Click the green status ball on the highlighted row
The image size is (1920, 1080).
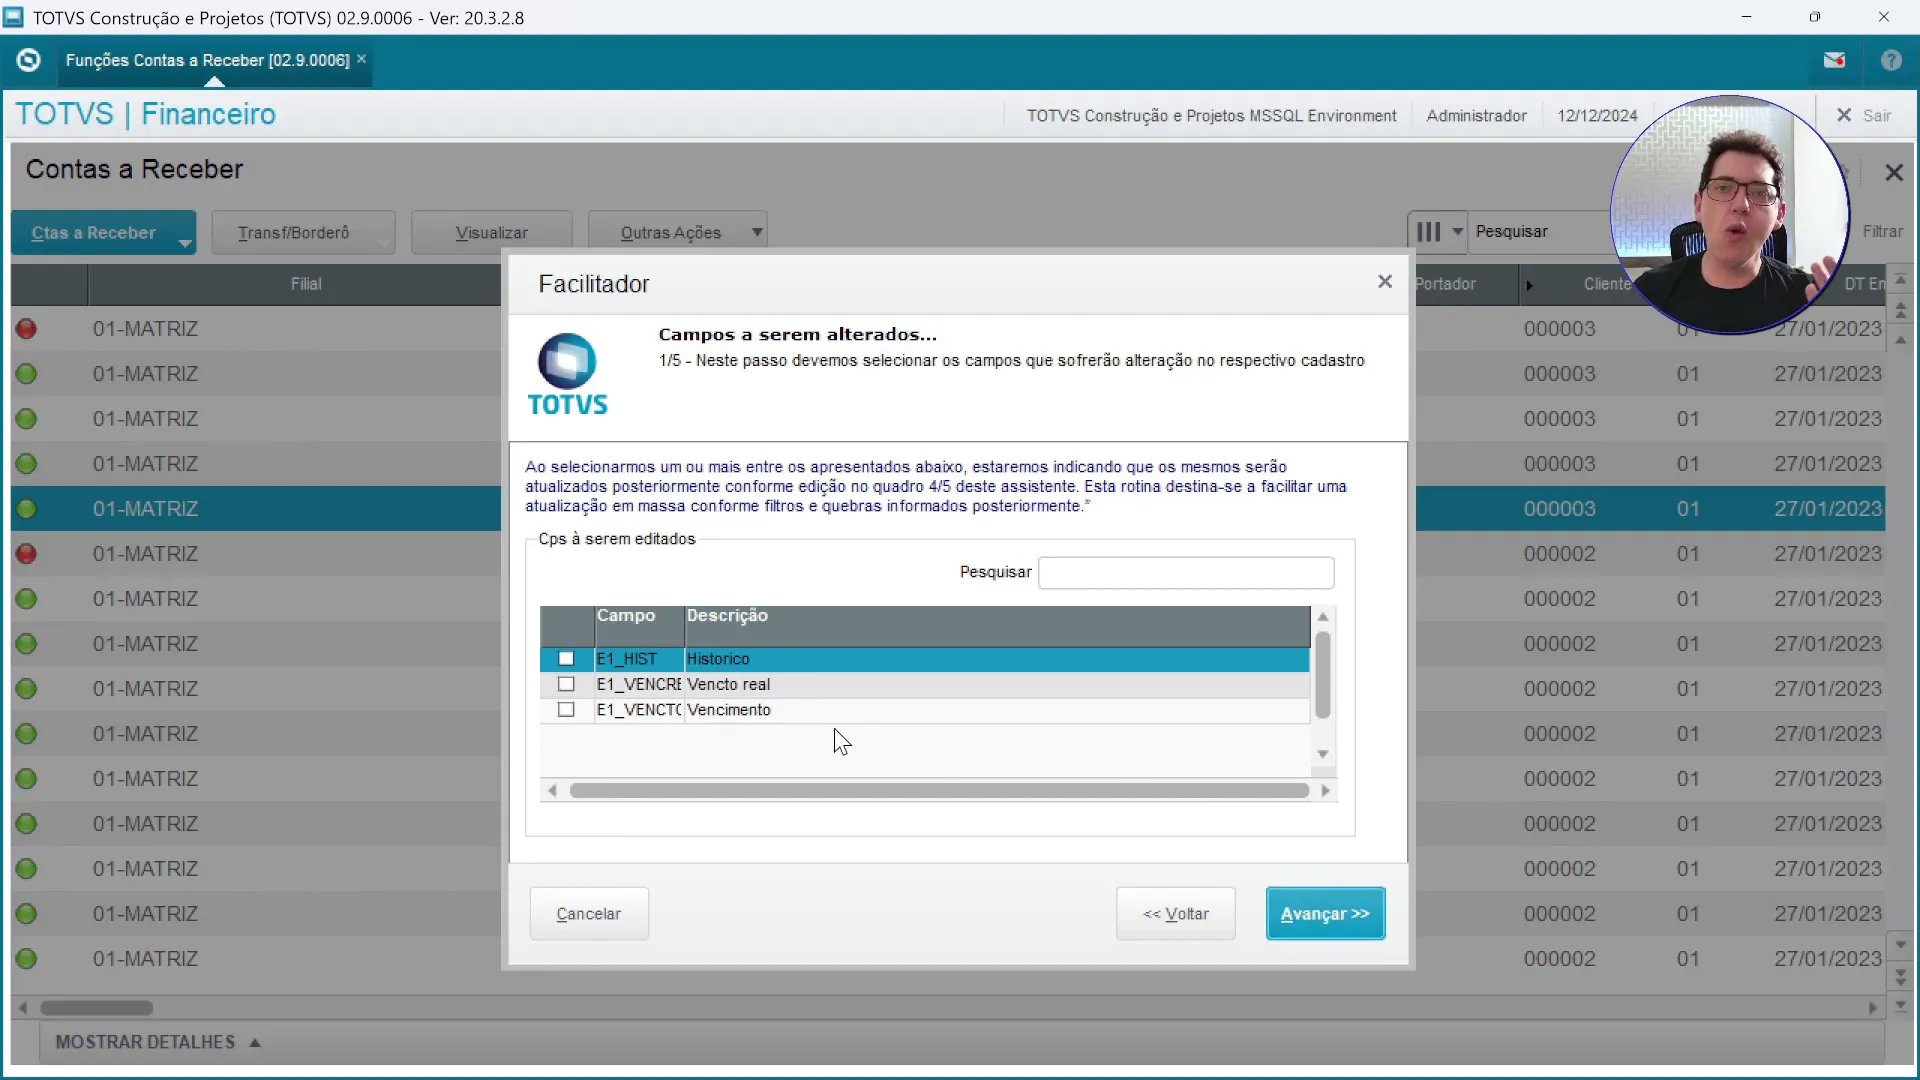pyautogui.click(x=27, y=508)
